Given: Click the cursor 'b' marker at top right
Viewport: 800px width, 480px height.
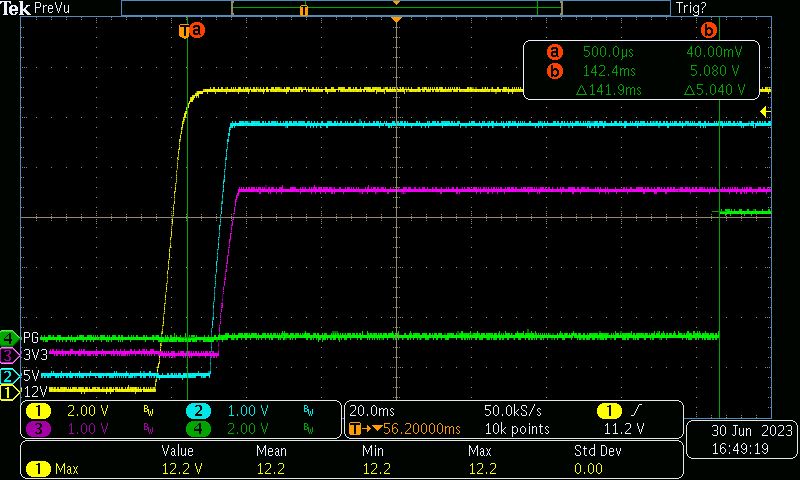Looking at the screenshot, I should [709, 30].
